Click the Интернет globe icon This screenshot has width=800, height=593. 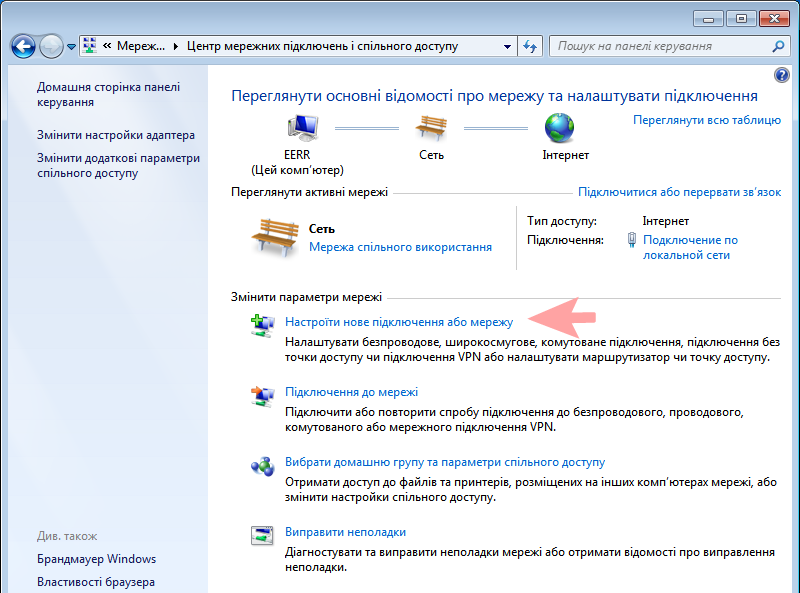(560, 127)
